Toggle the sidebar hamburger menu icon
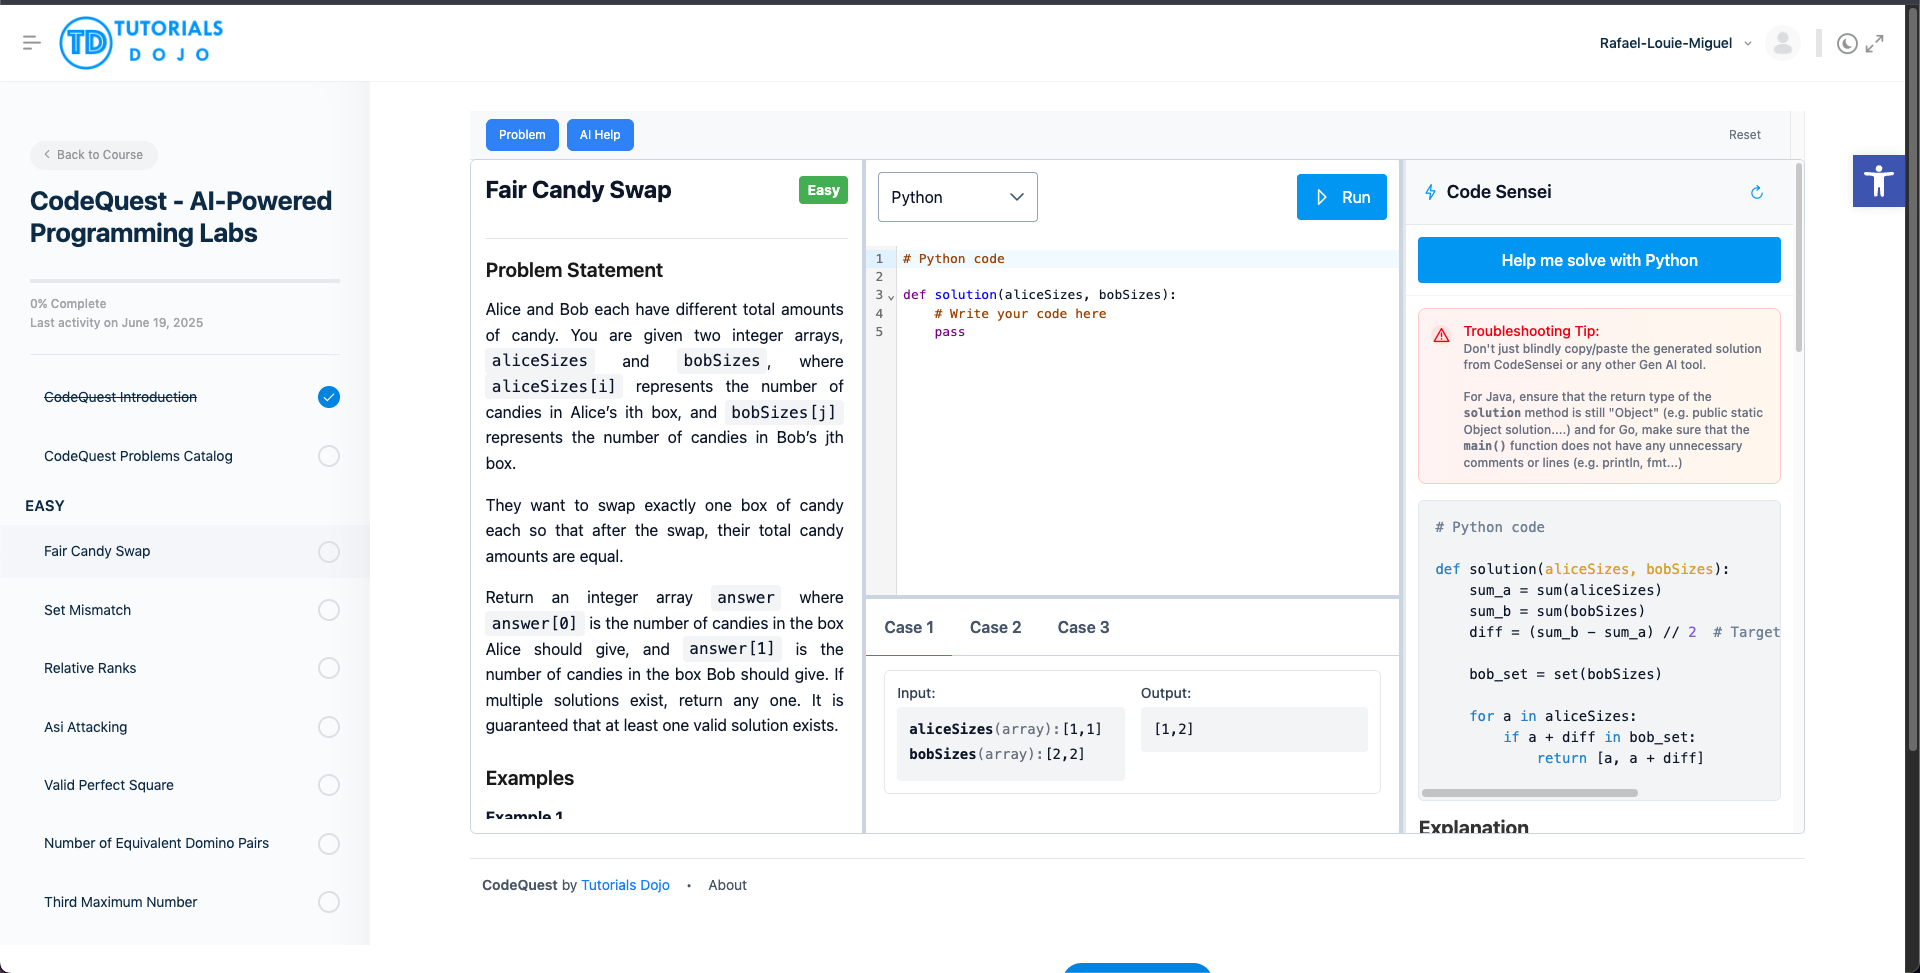 pos(31,42)
